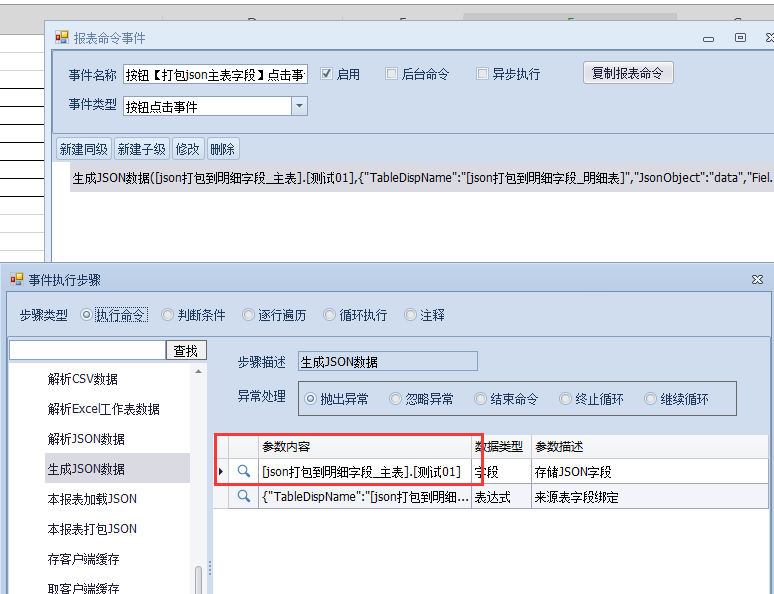Enable the 后台命令 checkbox
774x594 pixels.
point(391,74)
